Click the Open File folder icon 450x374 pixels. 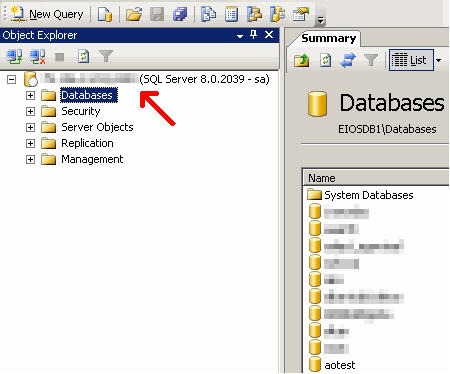point(134,14)
